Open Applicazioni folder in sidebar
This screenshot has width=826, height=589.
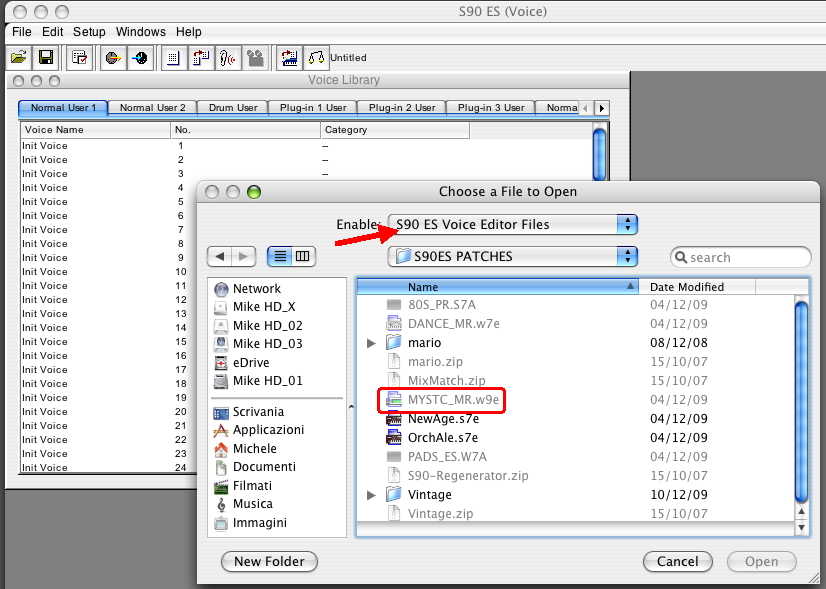(x=259, y=430)
